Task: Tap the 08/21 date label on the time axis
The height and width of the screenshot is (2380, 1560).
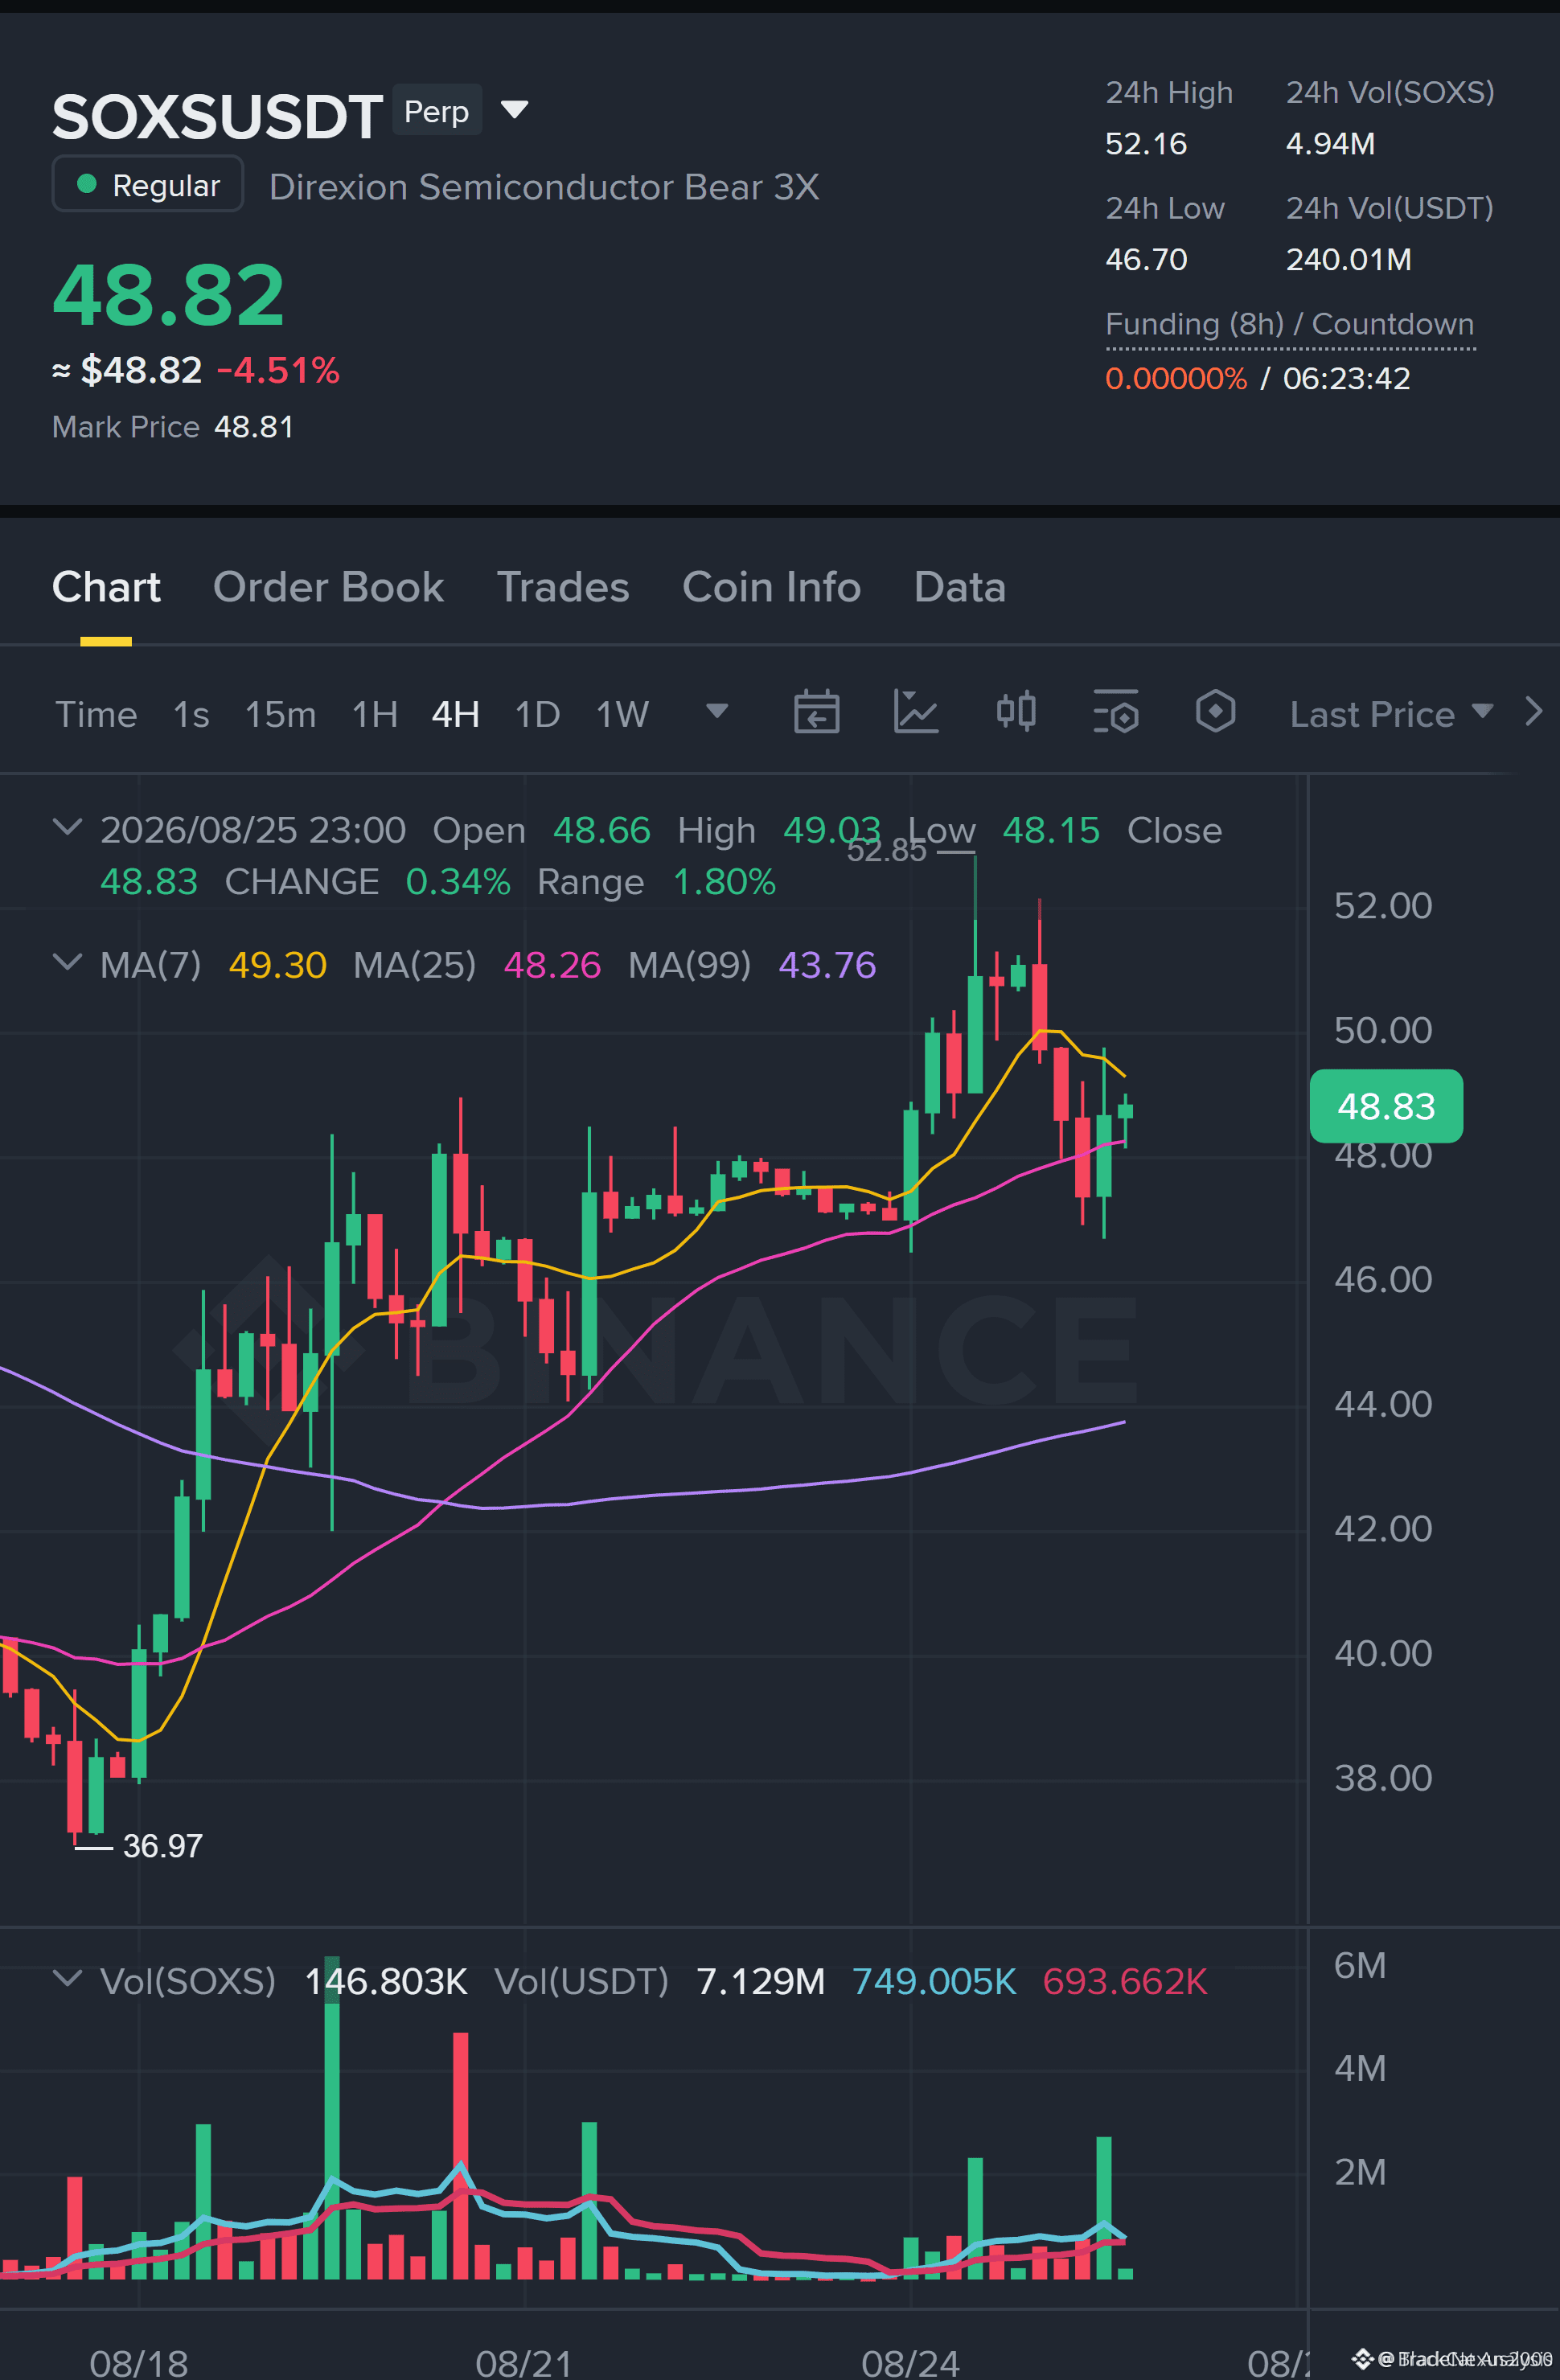Action: 523,2362
